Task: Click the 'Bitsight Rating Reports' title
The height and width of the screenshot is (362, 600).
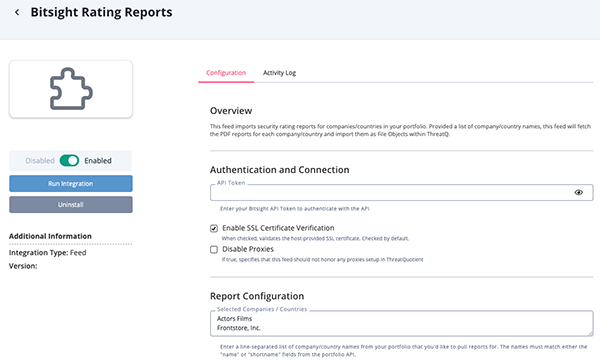Action: coord(101,12)
